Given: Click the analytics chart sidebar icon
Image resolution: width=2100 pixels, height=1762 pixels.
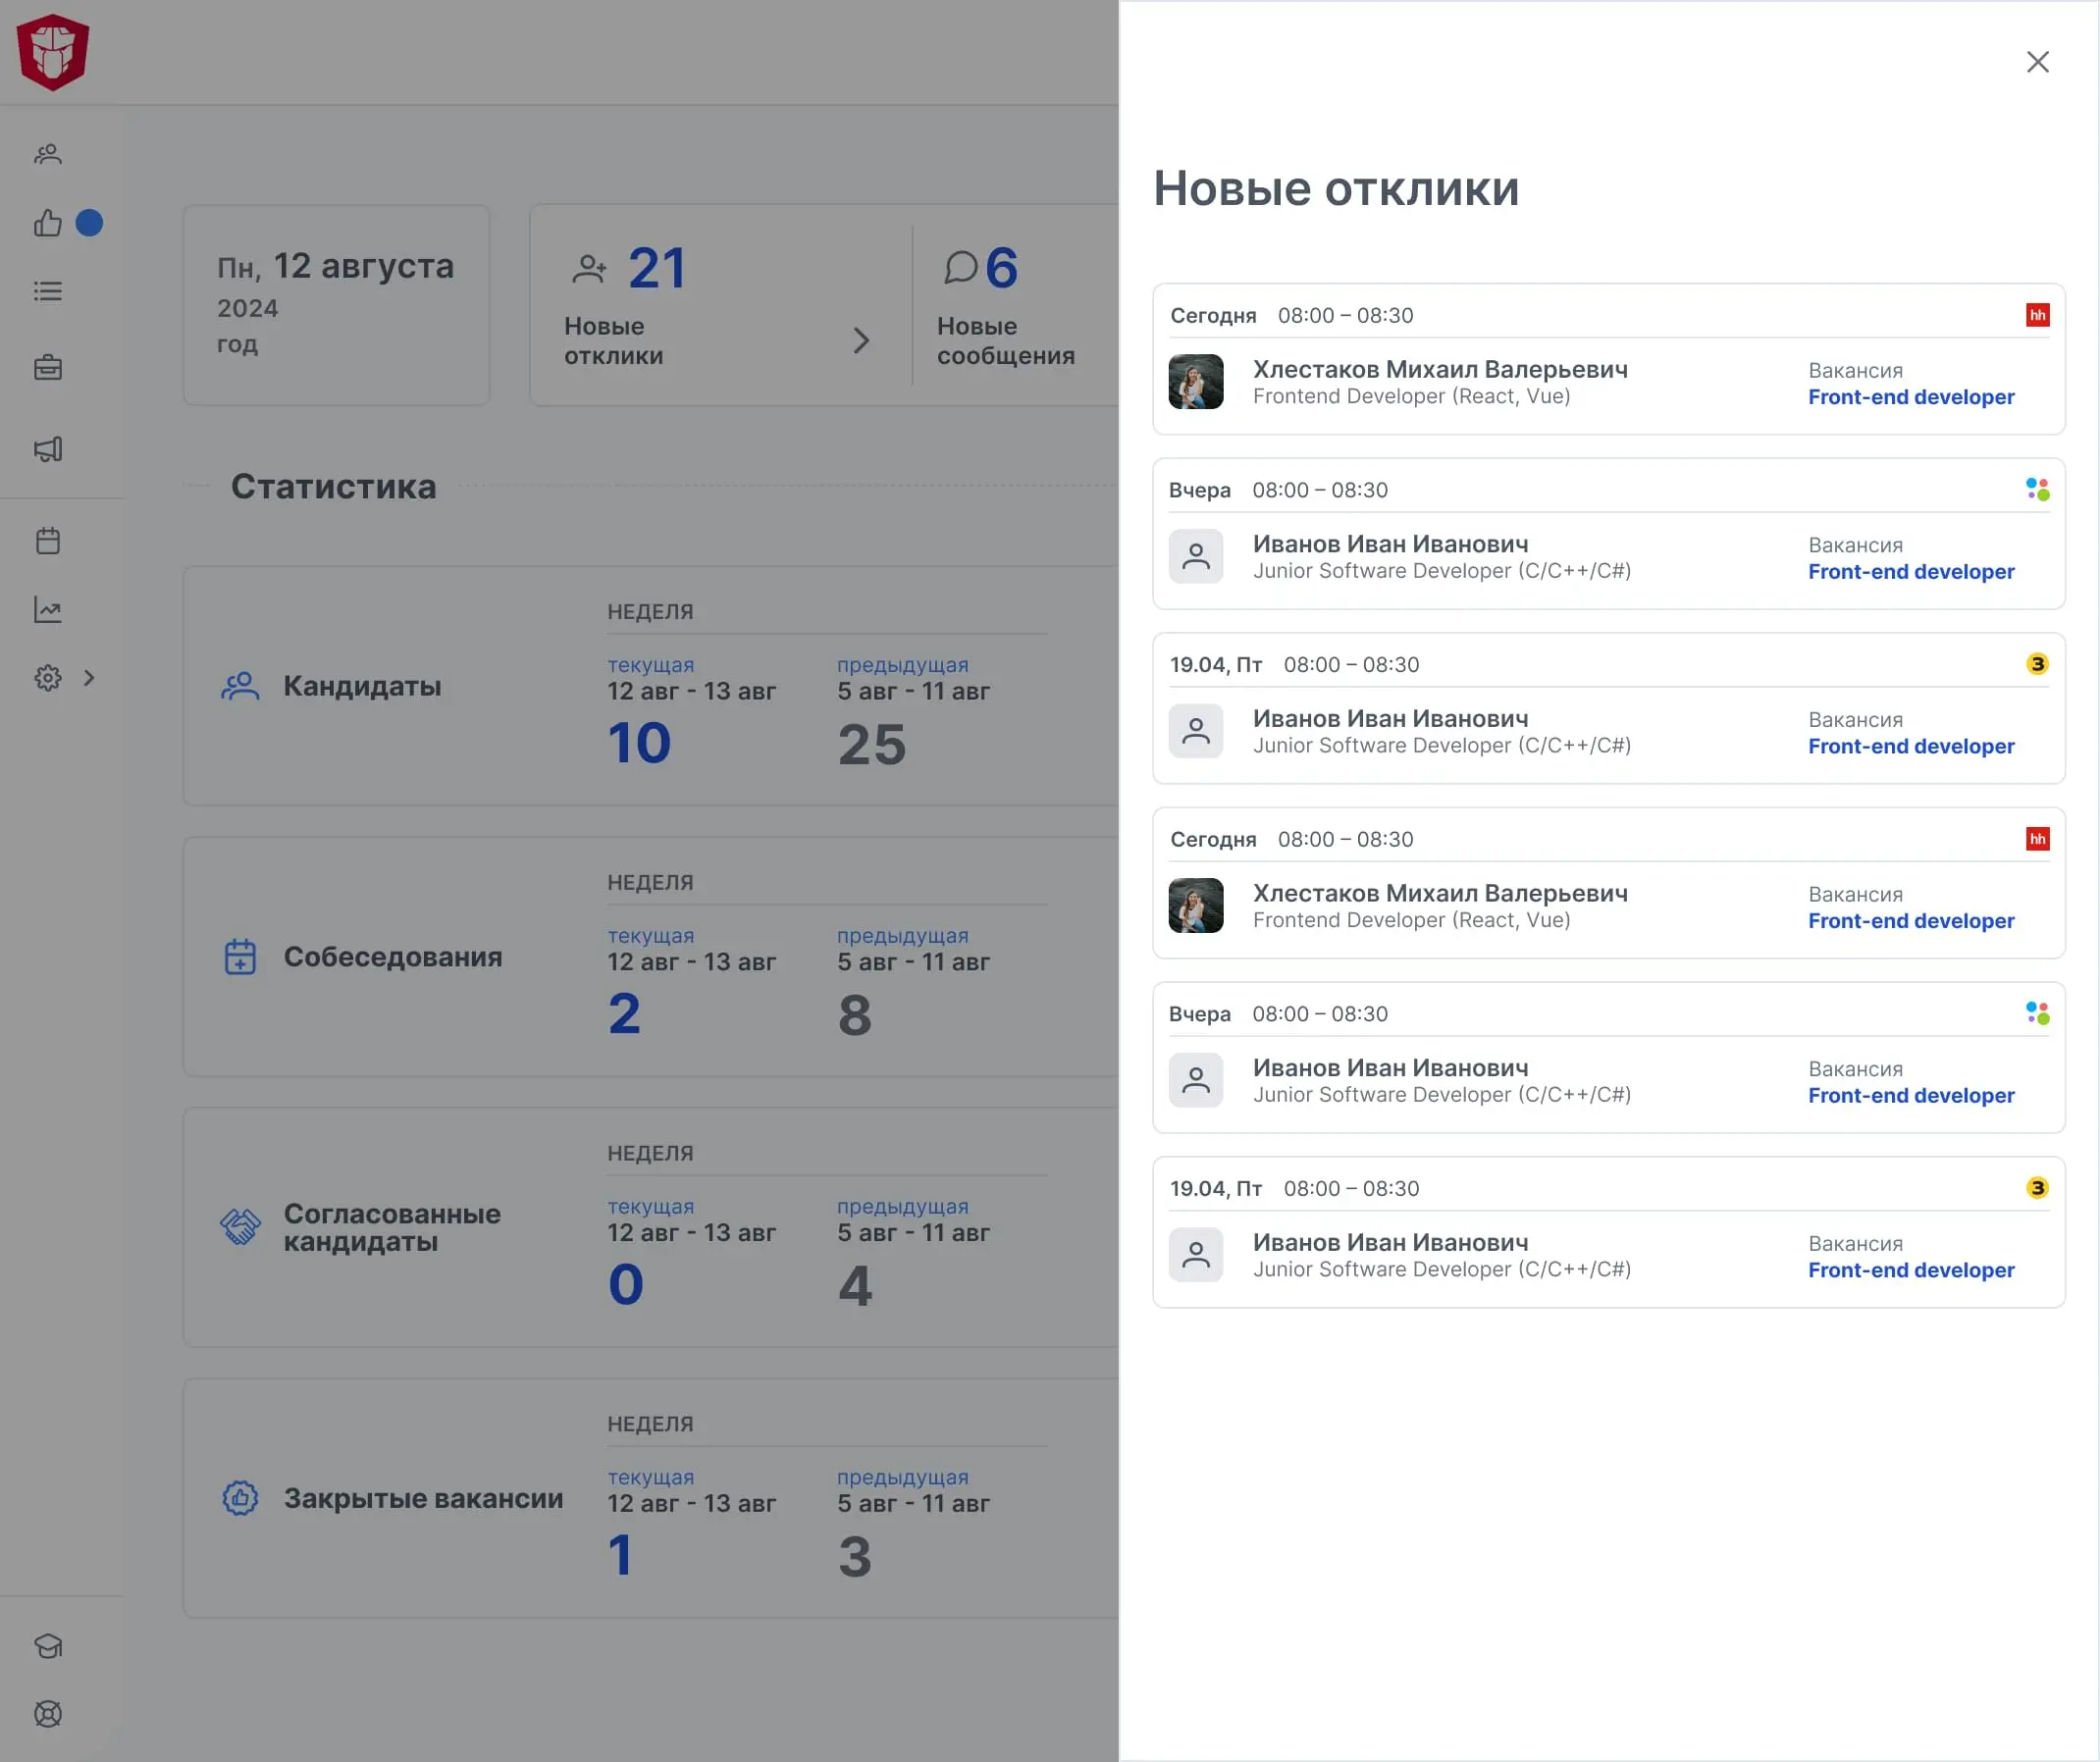Looking at the screenshot, I should tap(48, 609).
